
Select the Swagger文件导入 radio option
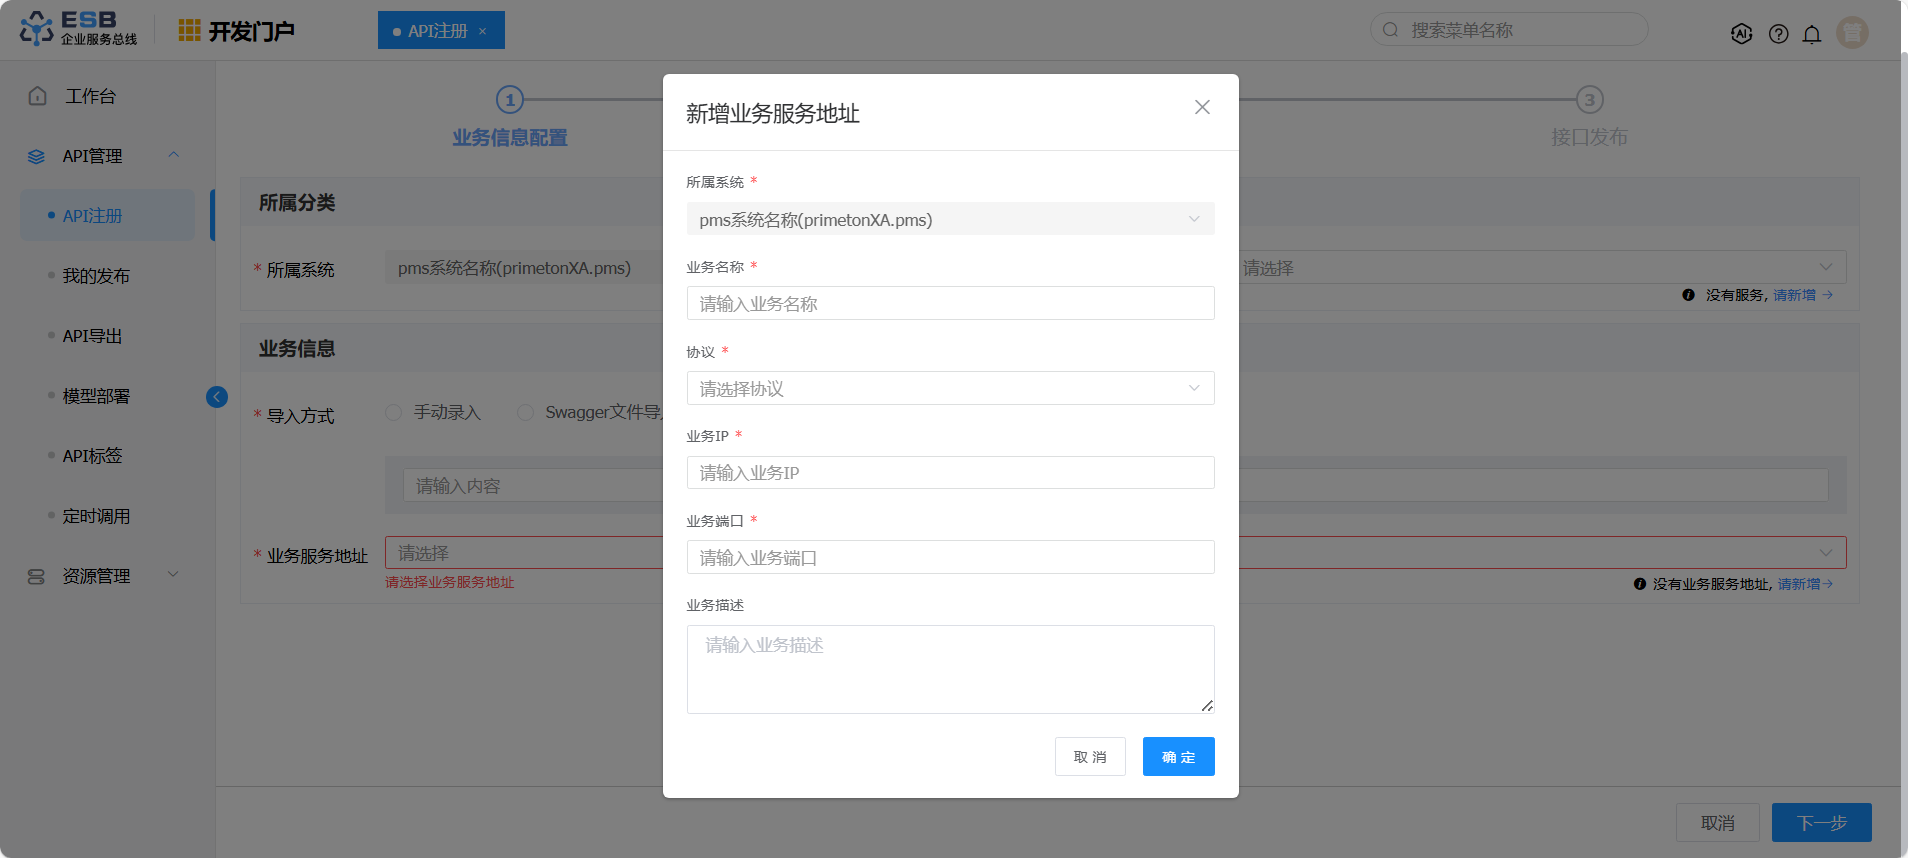[525, 413]
